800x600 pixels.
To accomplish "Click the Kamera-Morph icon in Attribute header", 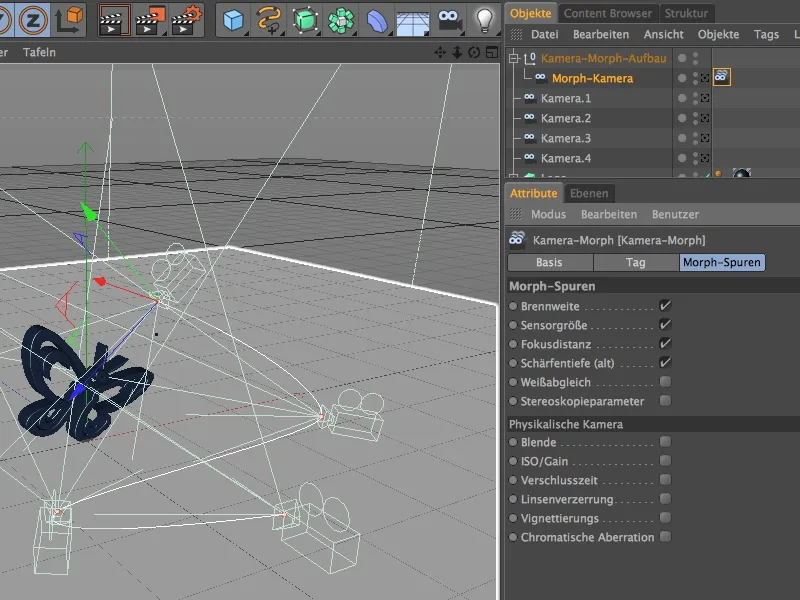I will [517, 239].
